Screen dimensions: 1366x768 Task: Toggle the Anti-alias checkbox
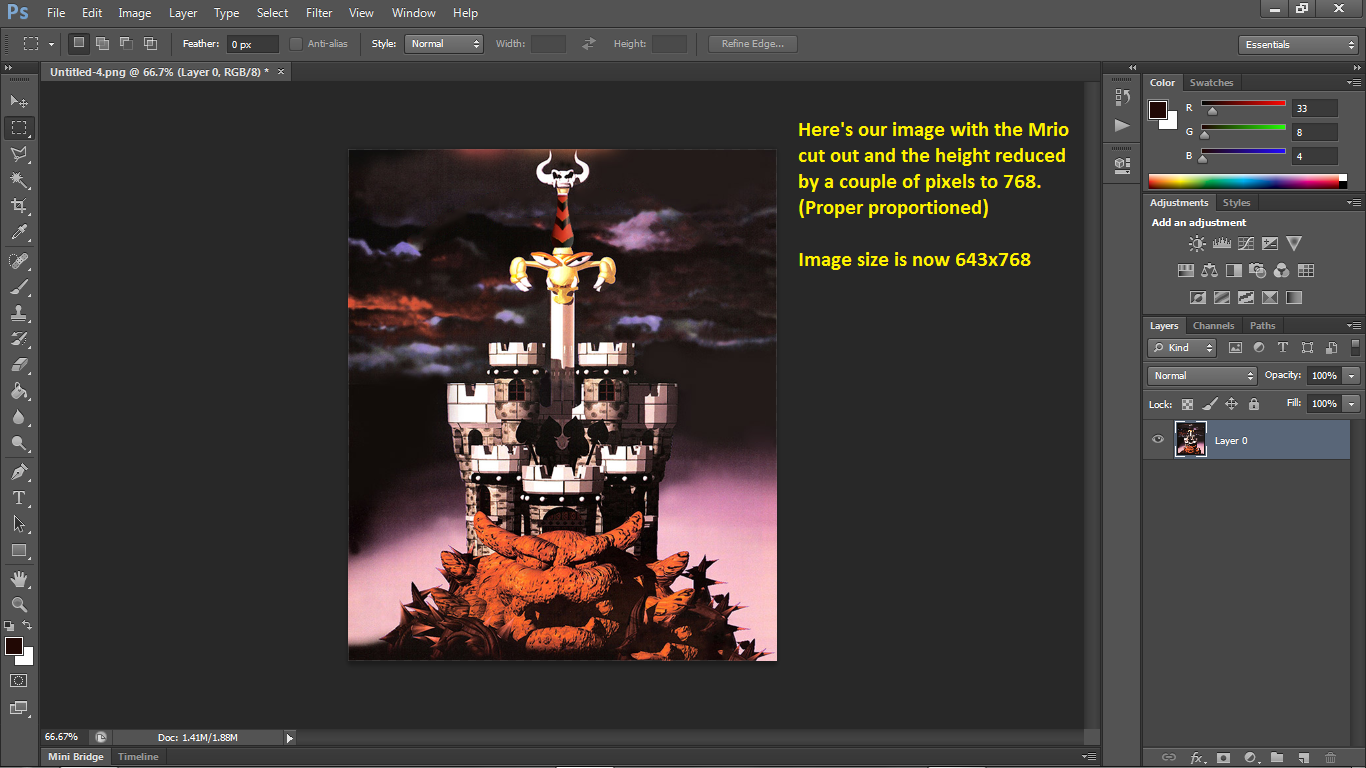click(x=296, y=44)
